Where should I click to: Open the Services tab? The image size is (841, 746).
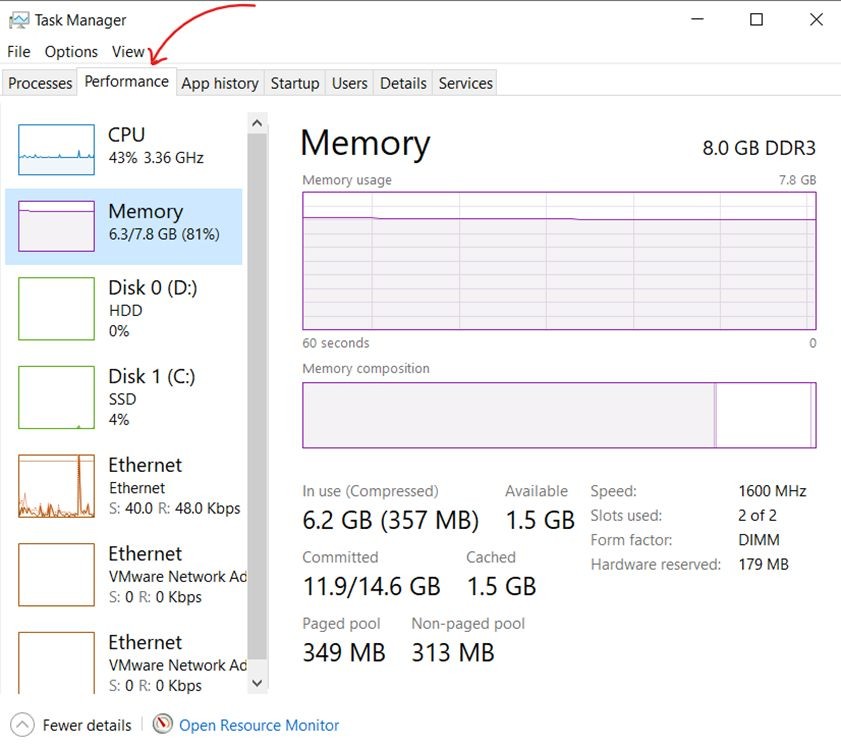pos(465,84)
